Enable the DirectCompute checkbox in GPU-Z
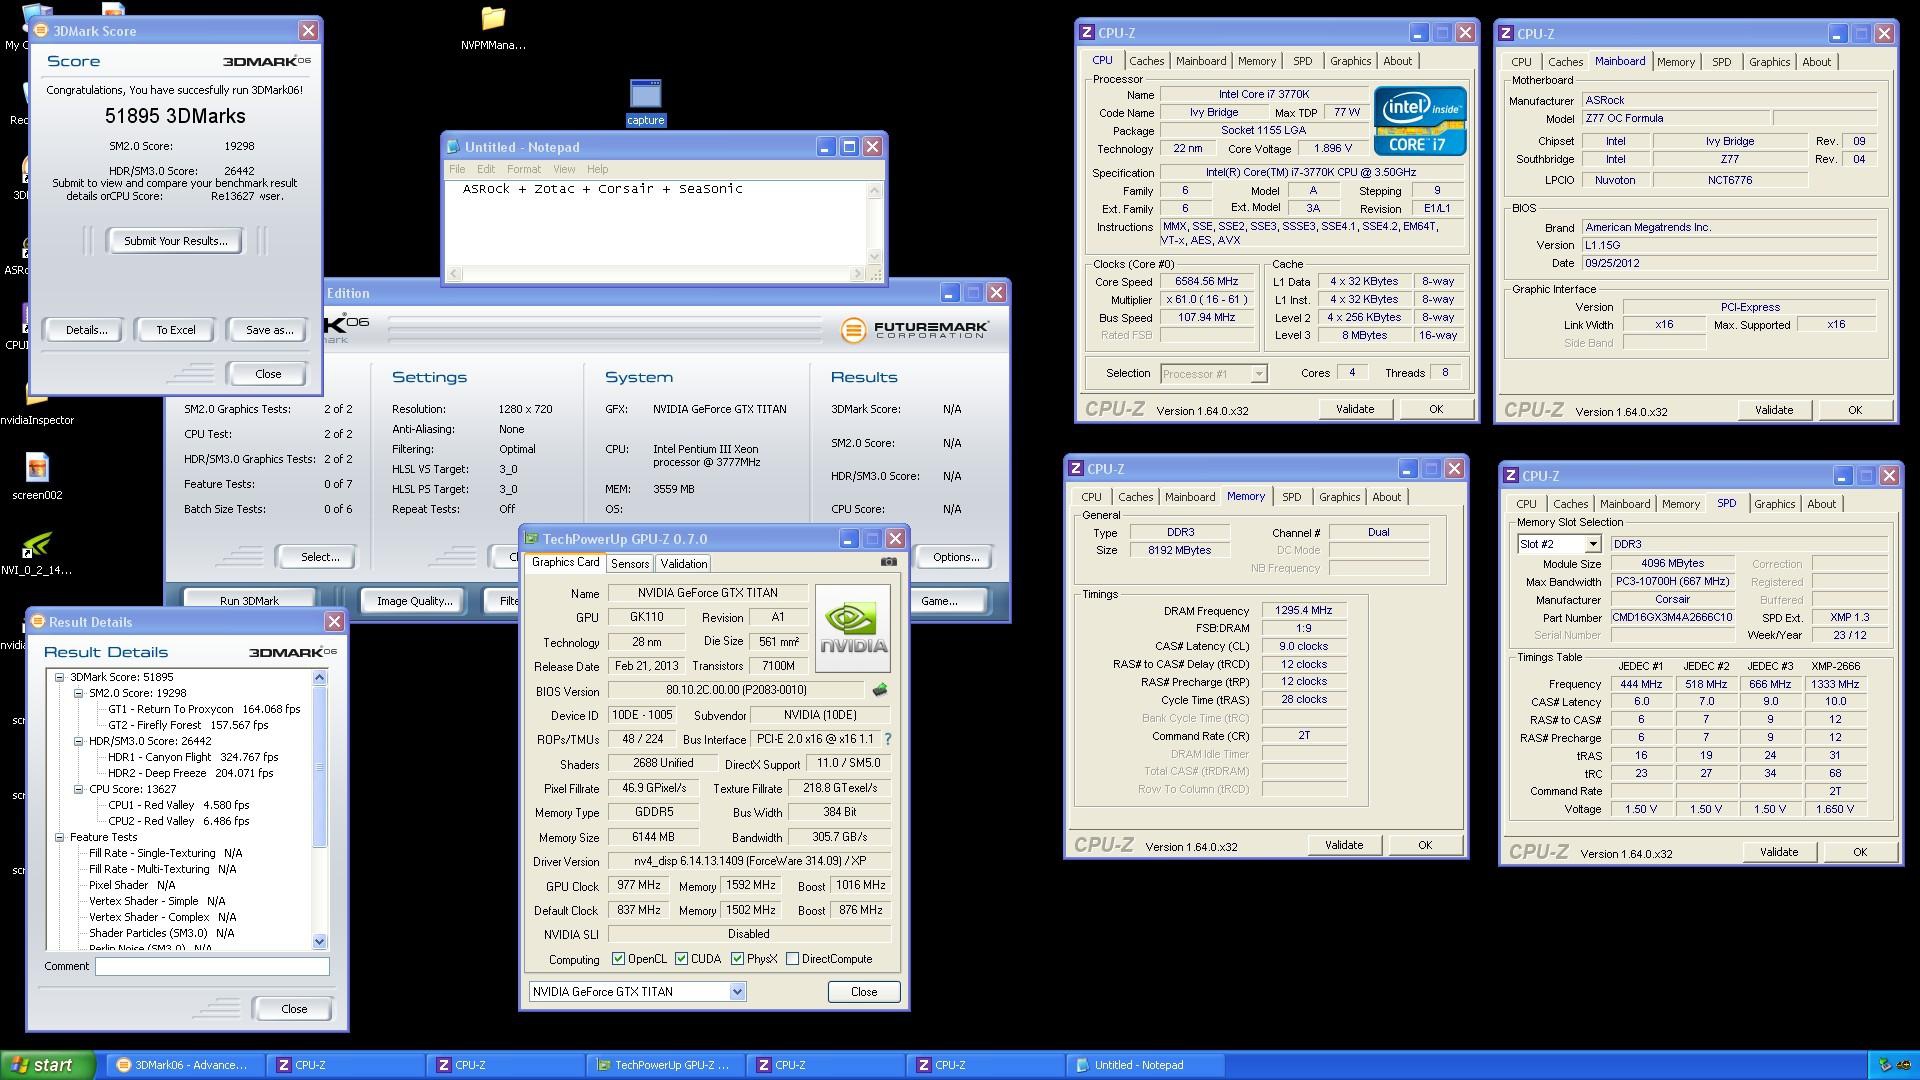 (793, 958)
